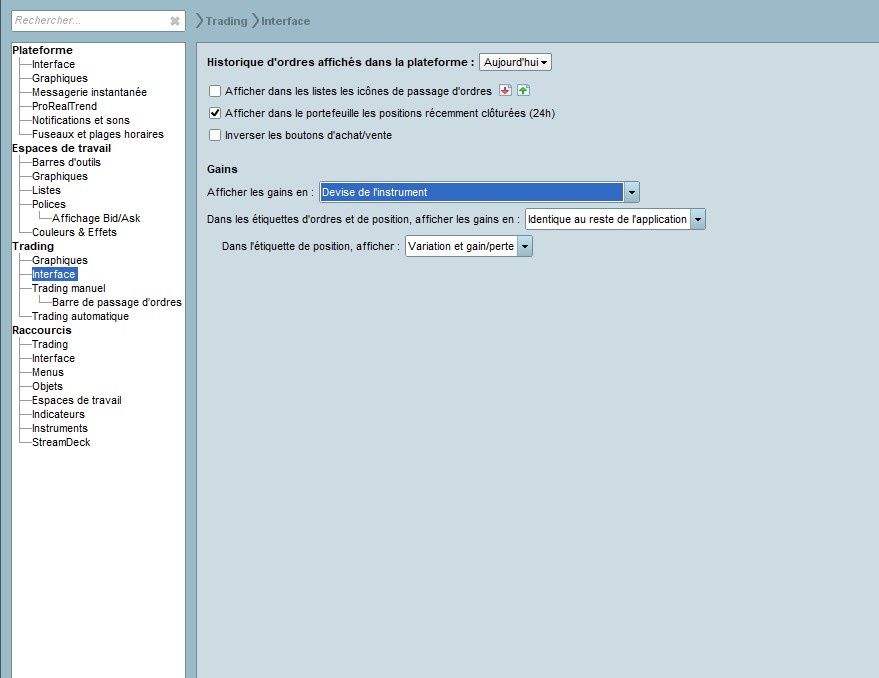This screenshot has height=678, width=879.
Task: Open Barre de passage d'ordres settings
Action: pyautogui.click(x=117, y=302)
